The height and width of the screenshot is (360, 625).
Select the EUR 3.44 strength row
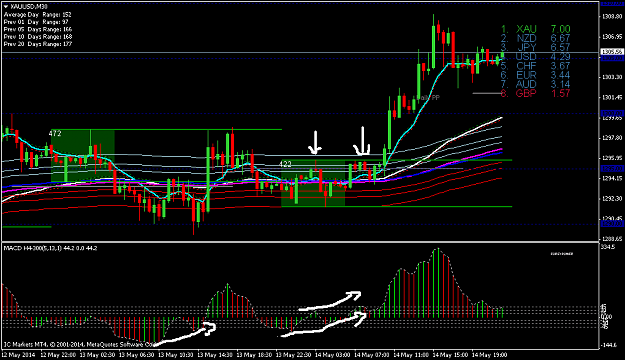tap(536, 75)
